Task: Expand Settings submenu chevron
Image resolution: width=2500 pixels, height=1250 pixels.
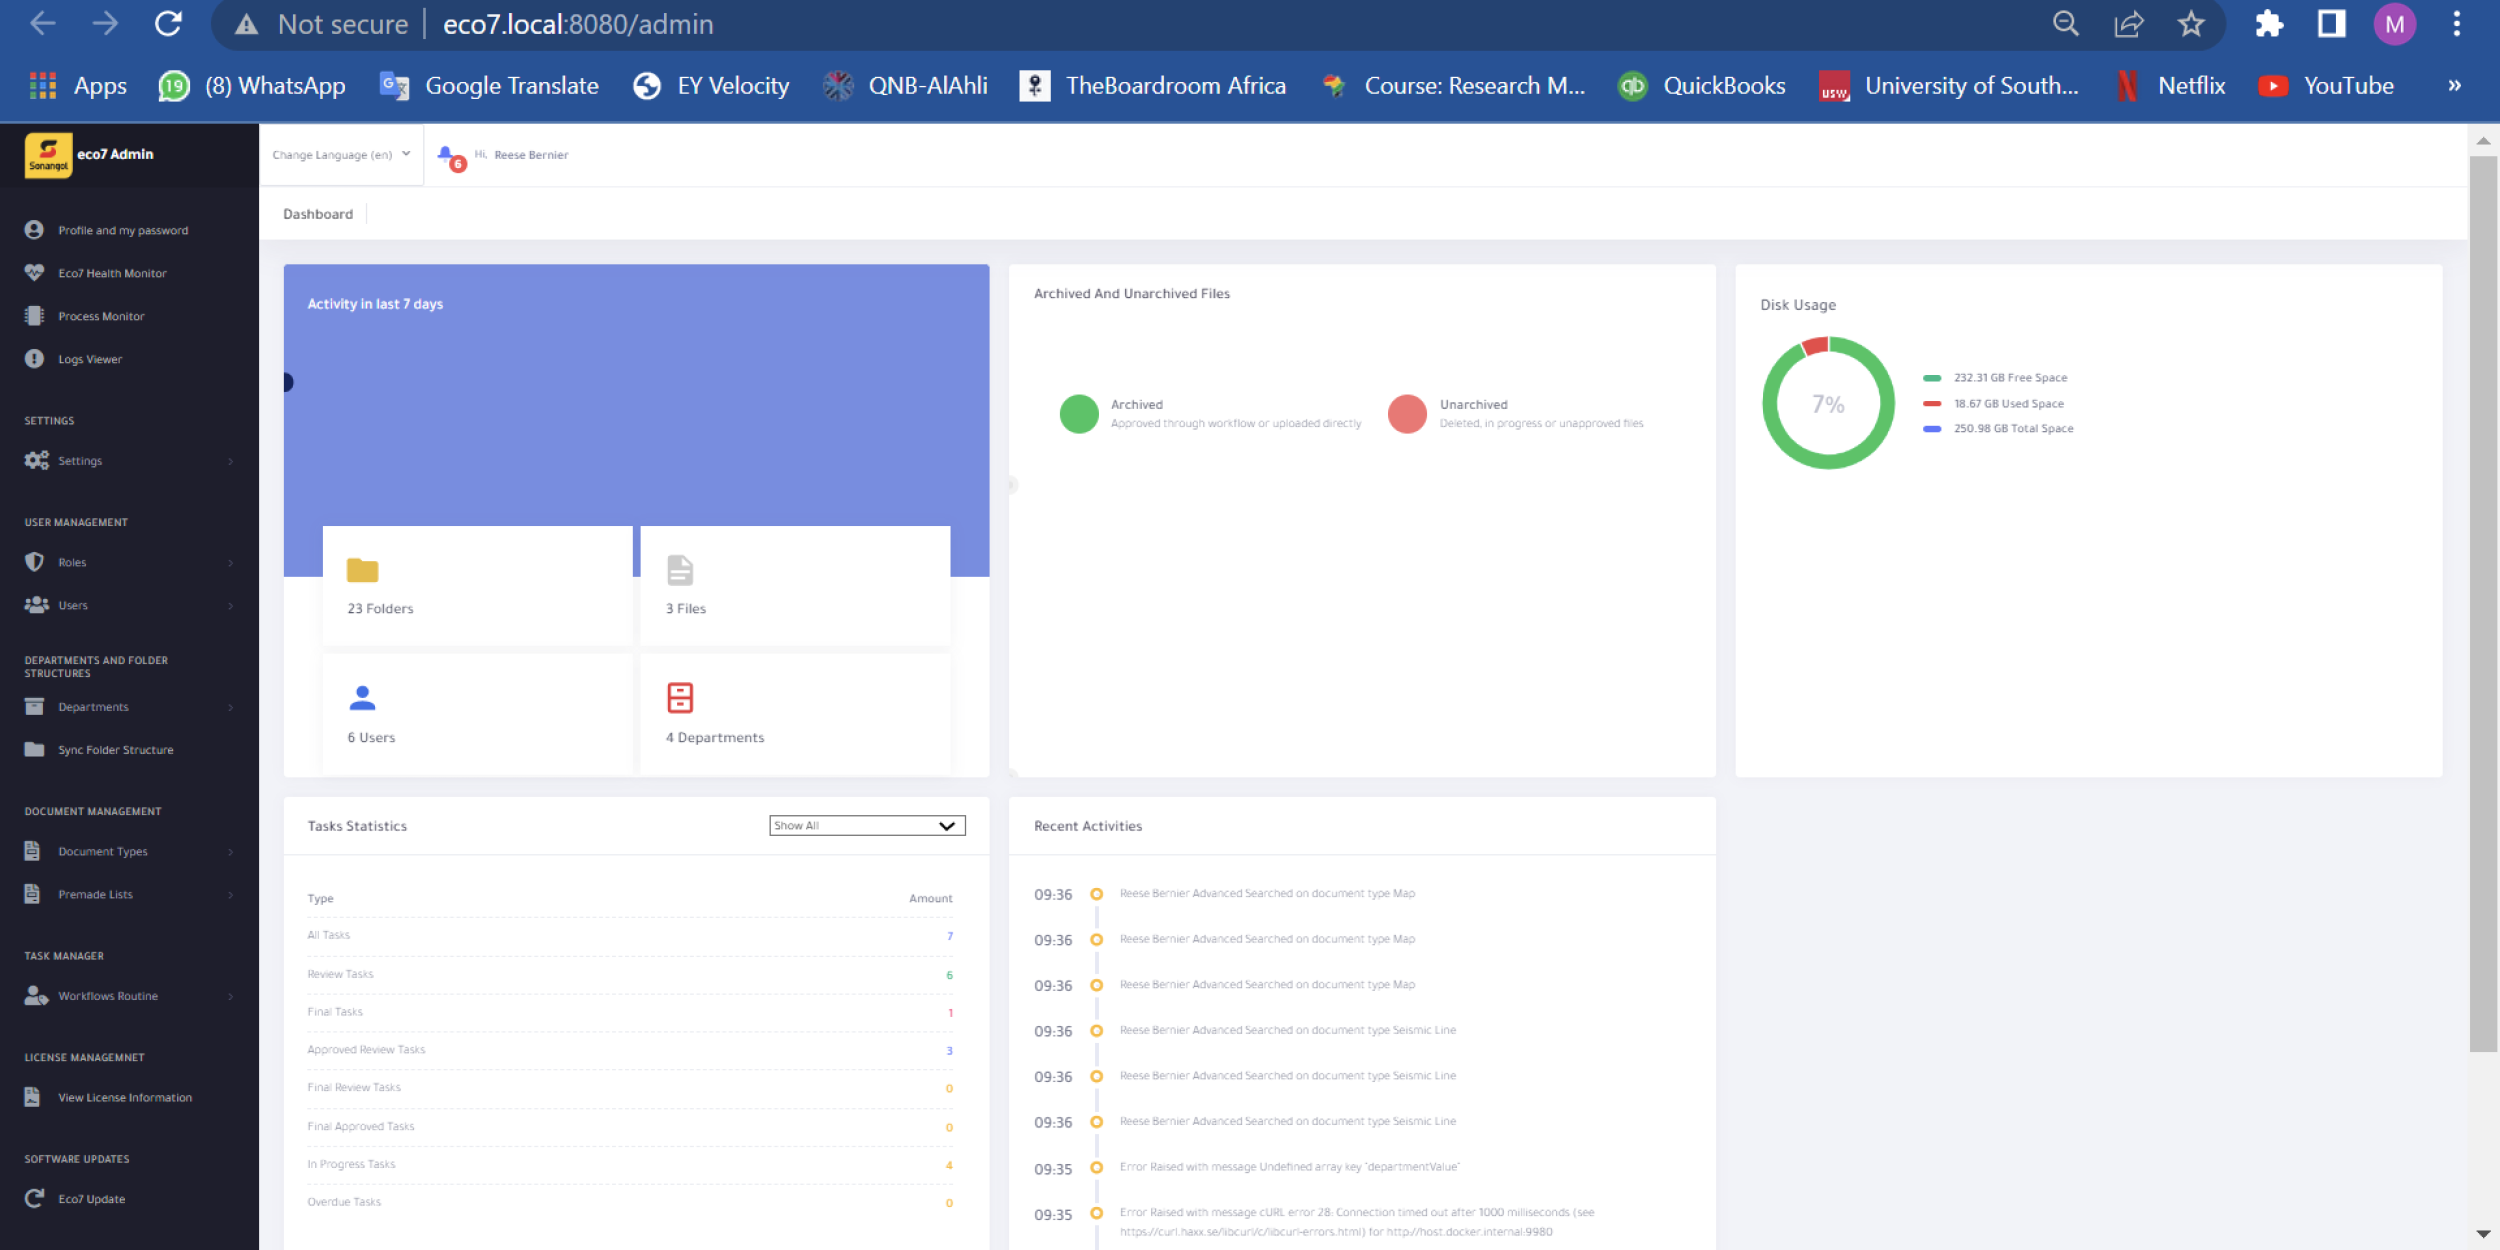Action: click(231, 461)
